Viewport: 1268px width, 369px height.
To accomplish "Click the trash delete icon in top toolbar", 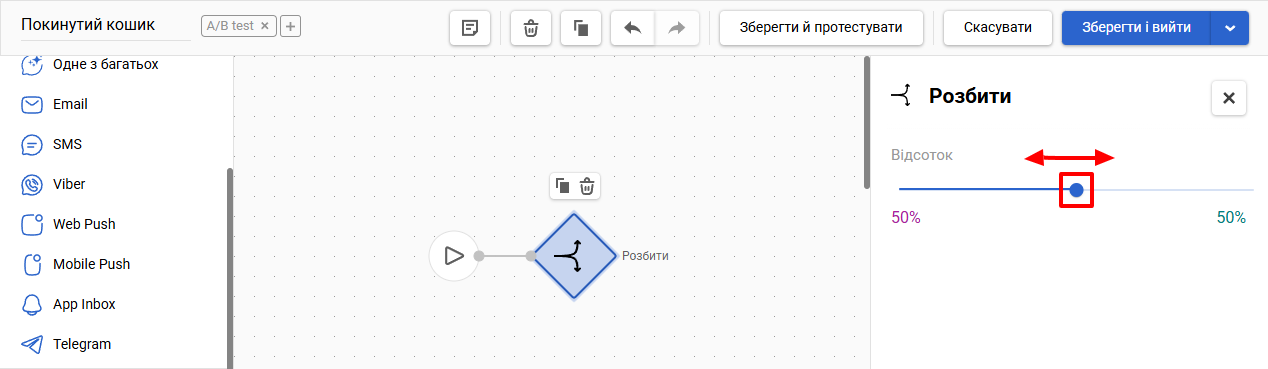I will click(531, 28).
